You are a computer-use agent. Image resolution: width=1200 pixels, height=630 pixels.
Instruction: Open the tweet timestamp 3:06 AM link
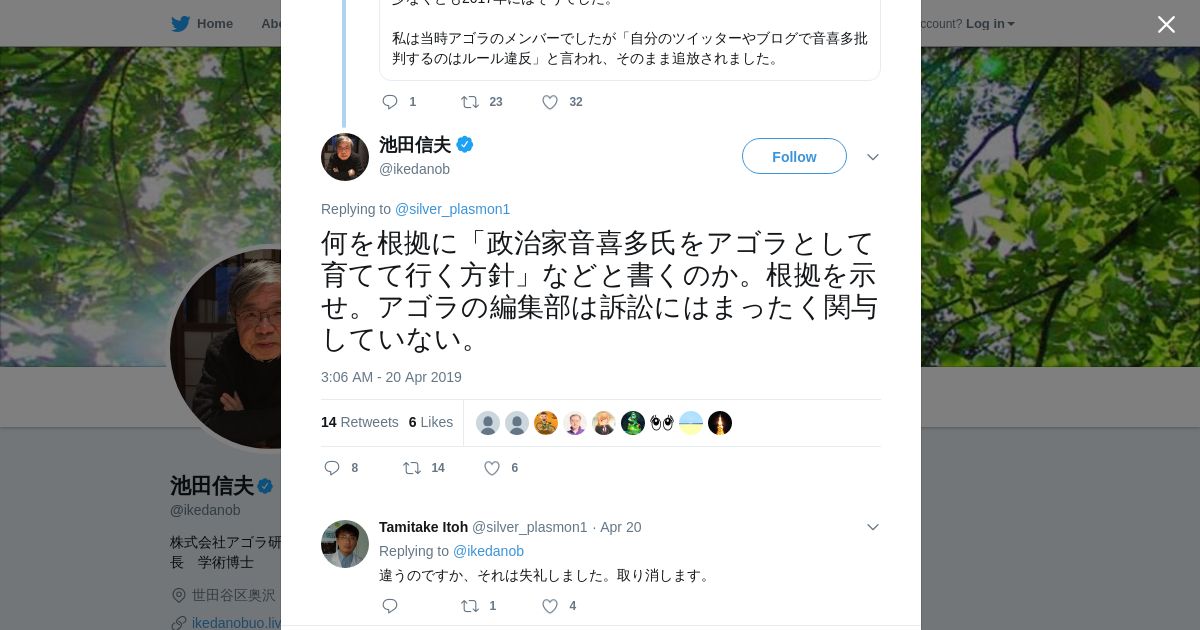tap(391, 377)
